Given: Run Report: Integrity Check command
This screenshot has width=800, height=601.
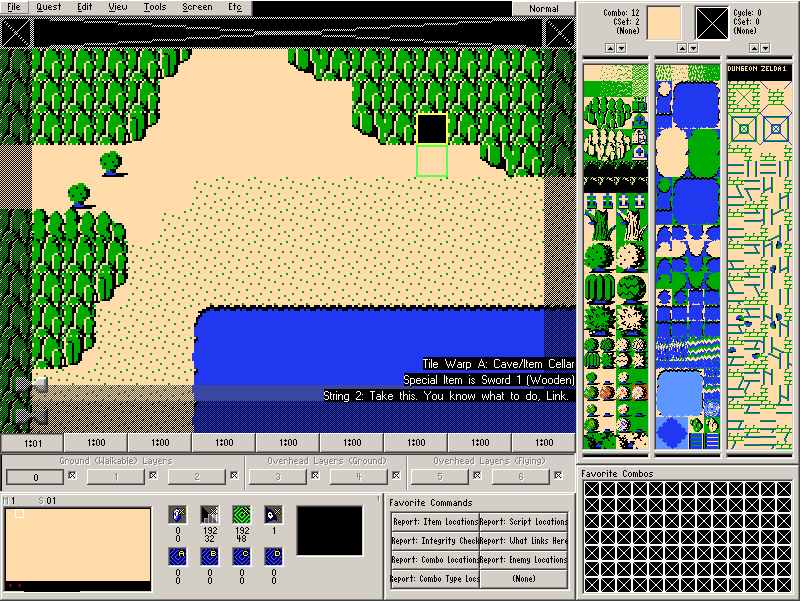Looking at the screenshot, I should 435,540.
